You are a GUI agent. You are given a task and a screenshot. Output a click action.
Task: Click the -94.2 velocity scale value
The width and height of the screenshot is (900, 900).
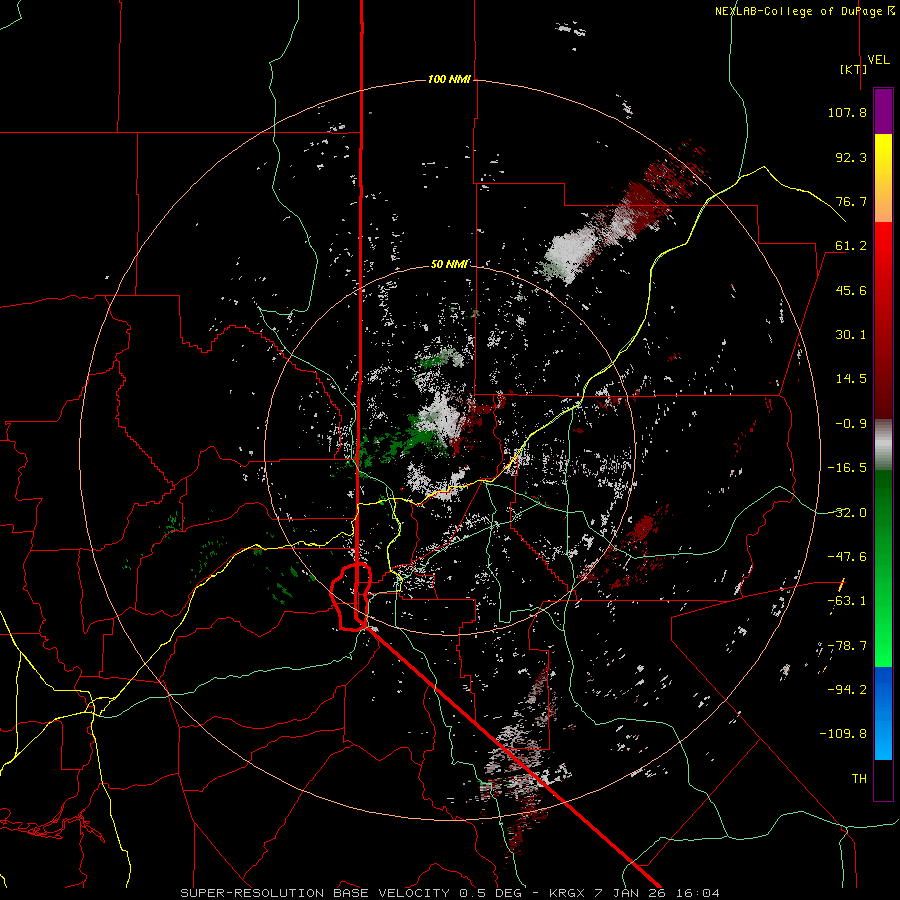[847, 689]
